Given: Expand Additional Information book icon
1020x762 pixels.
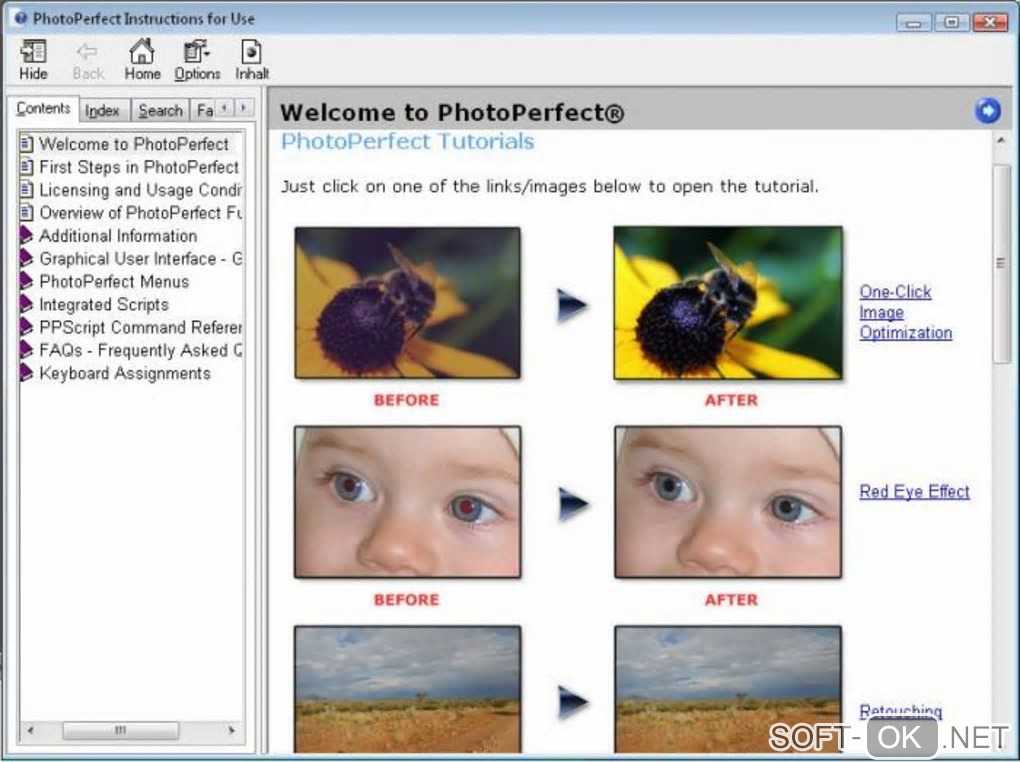Looking at the screenshot, I should [26, 235].
